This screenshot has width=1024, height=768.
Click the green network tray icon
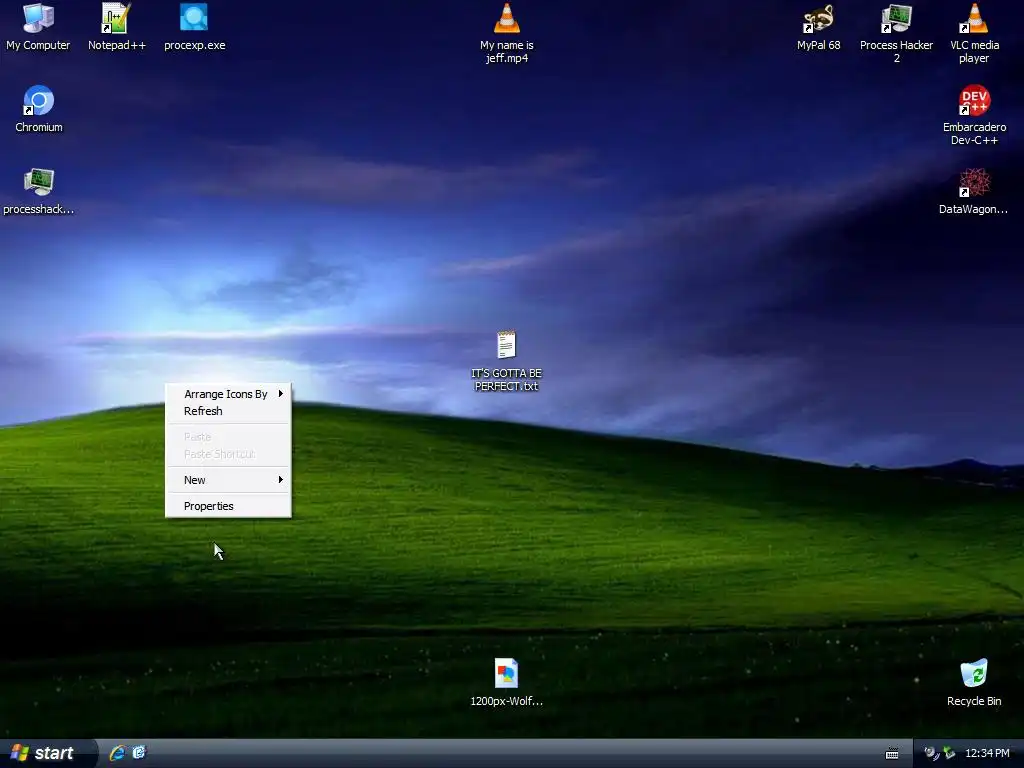pyautogui.click(x=949, y=754)
